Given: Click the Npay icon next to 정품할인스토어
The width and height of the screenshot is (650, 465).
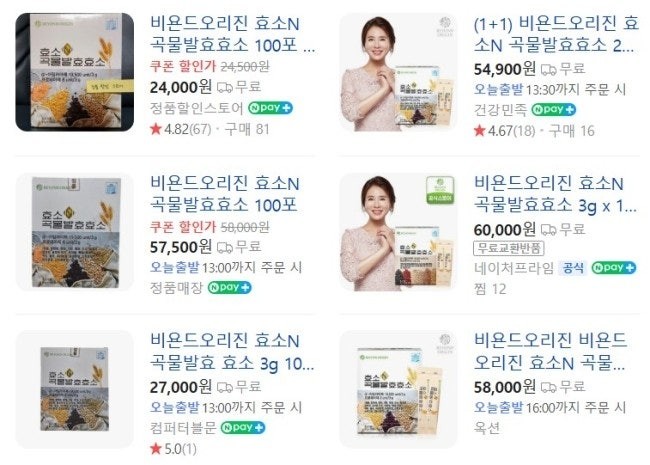Looking at the screenshot, I should coord(270,108).
